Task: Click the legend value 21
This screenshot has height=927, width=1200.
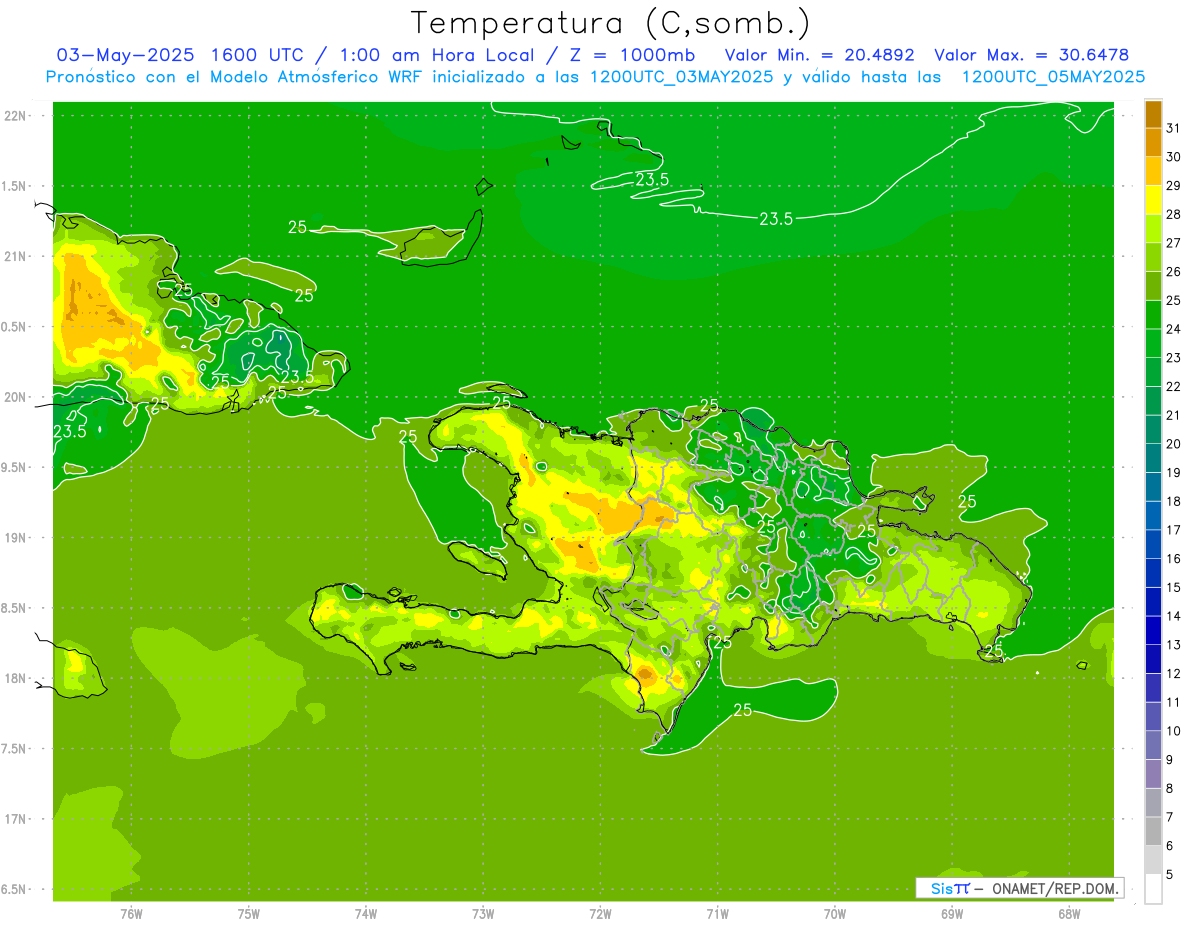Action: point(1173,416)
